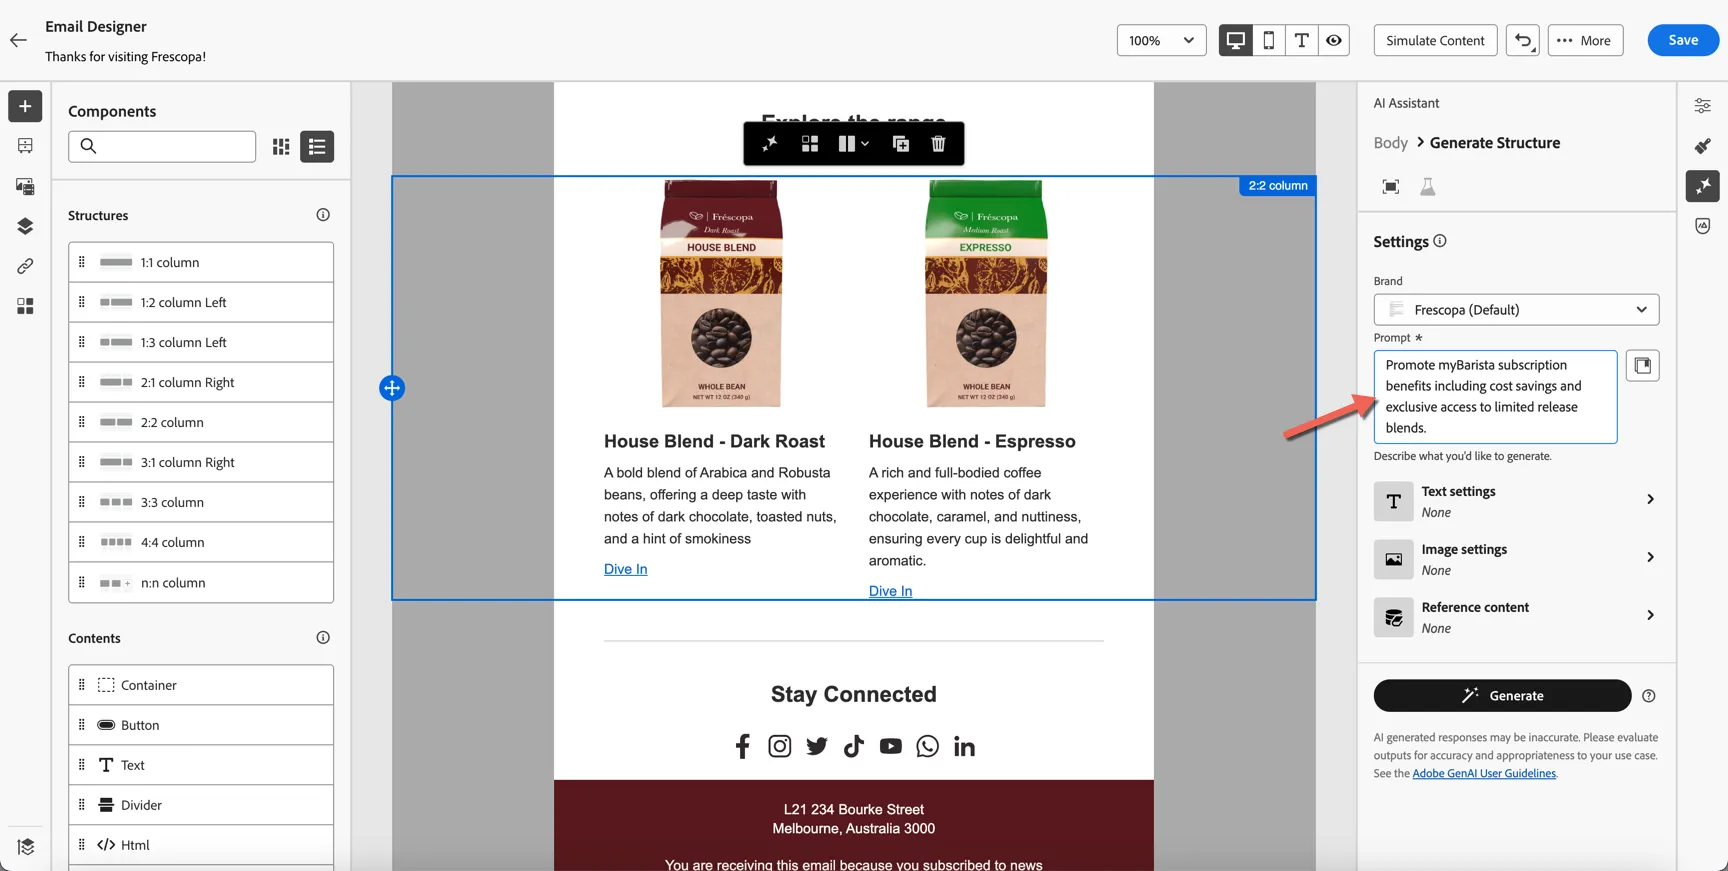The width and height of the screenshot is (1728, 871).
Task: Switch components to grid view
Action: click(x=281, y=147)
